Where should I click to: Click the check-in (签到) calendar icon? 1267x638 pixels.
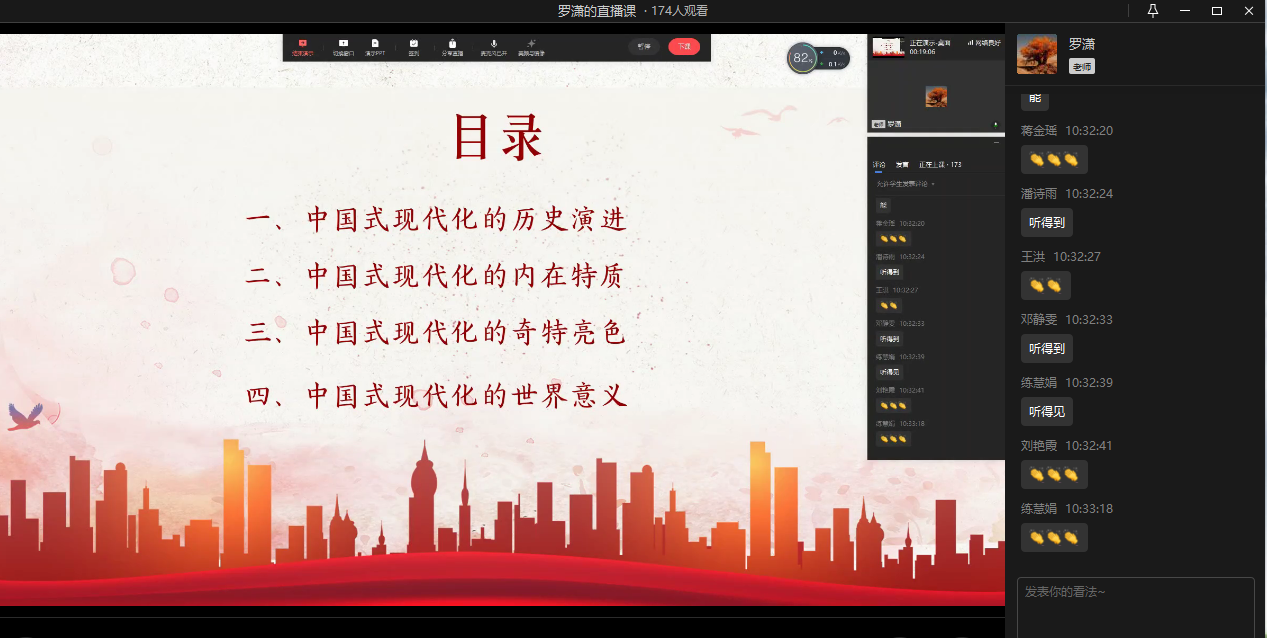(x=413, y=46)
